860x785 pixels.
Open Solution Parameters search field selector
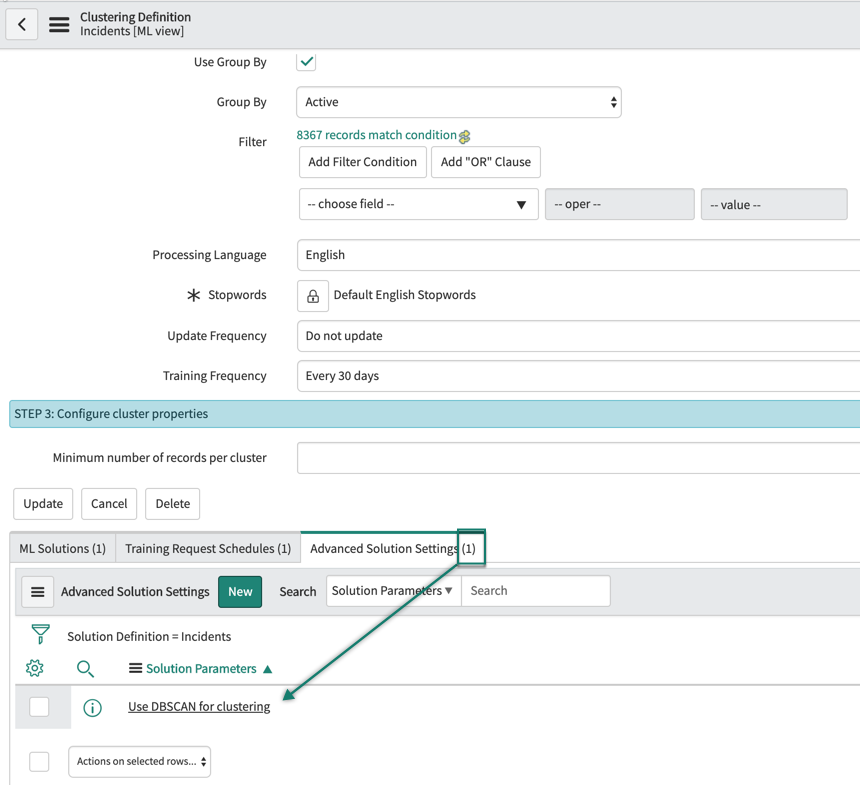(393, 591)
